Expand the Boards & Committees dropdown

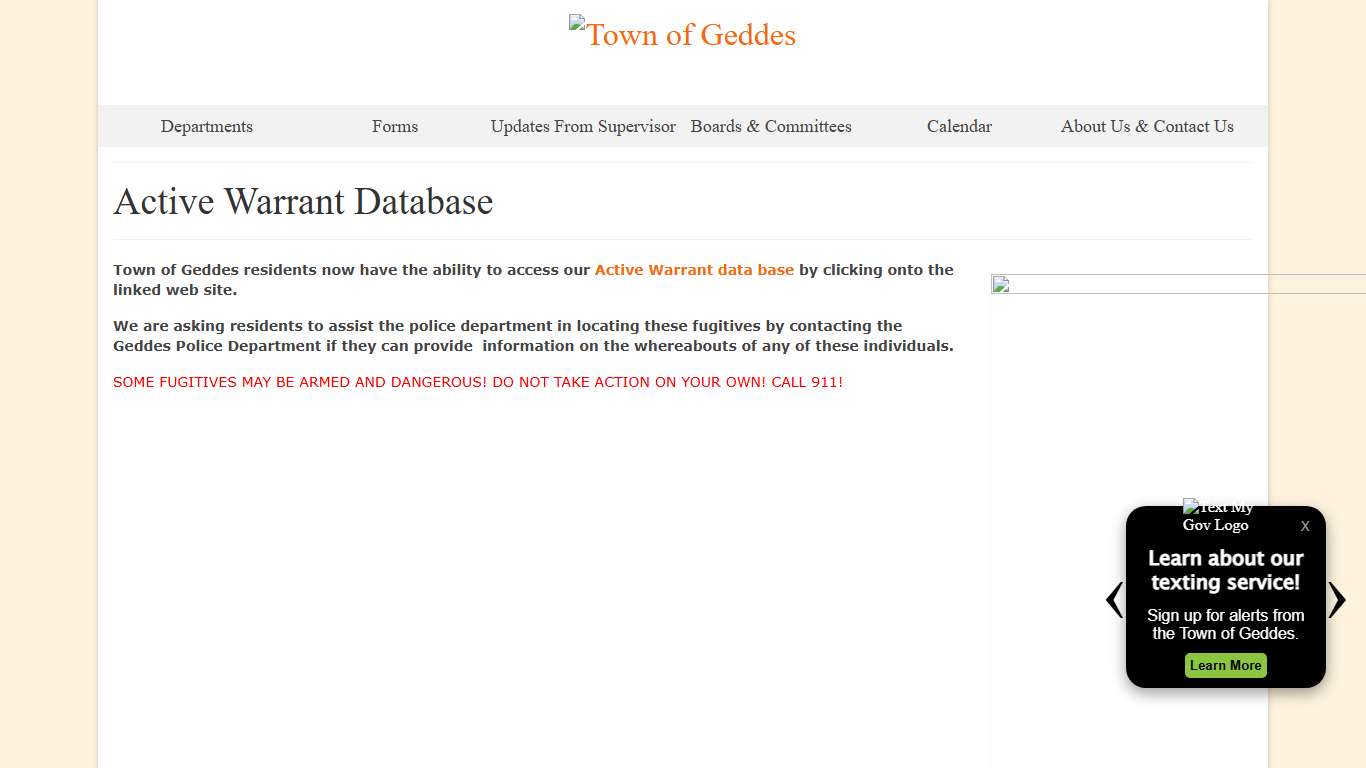(771, 126)
